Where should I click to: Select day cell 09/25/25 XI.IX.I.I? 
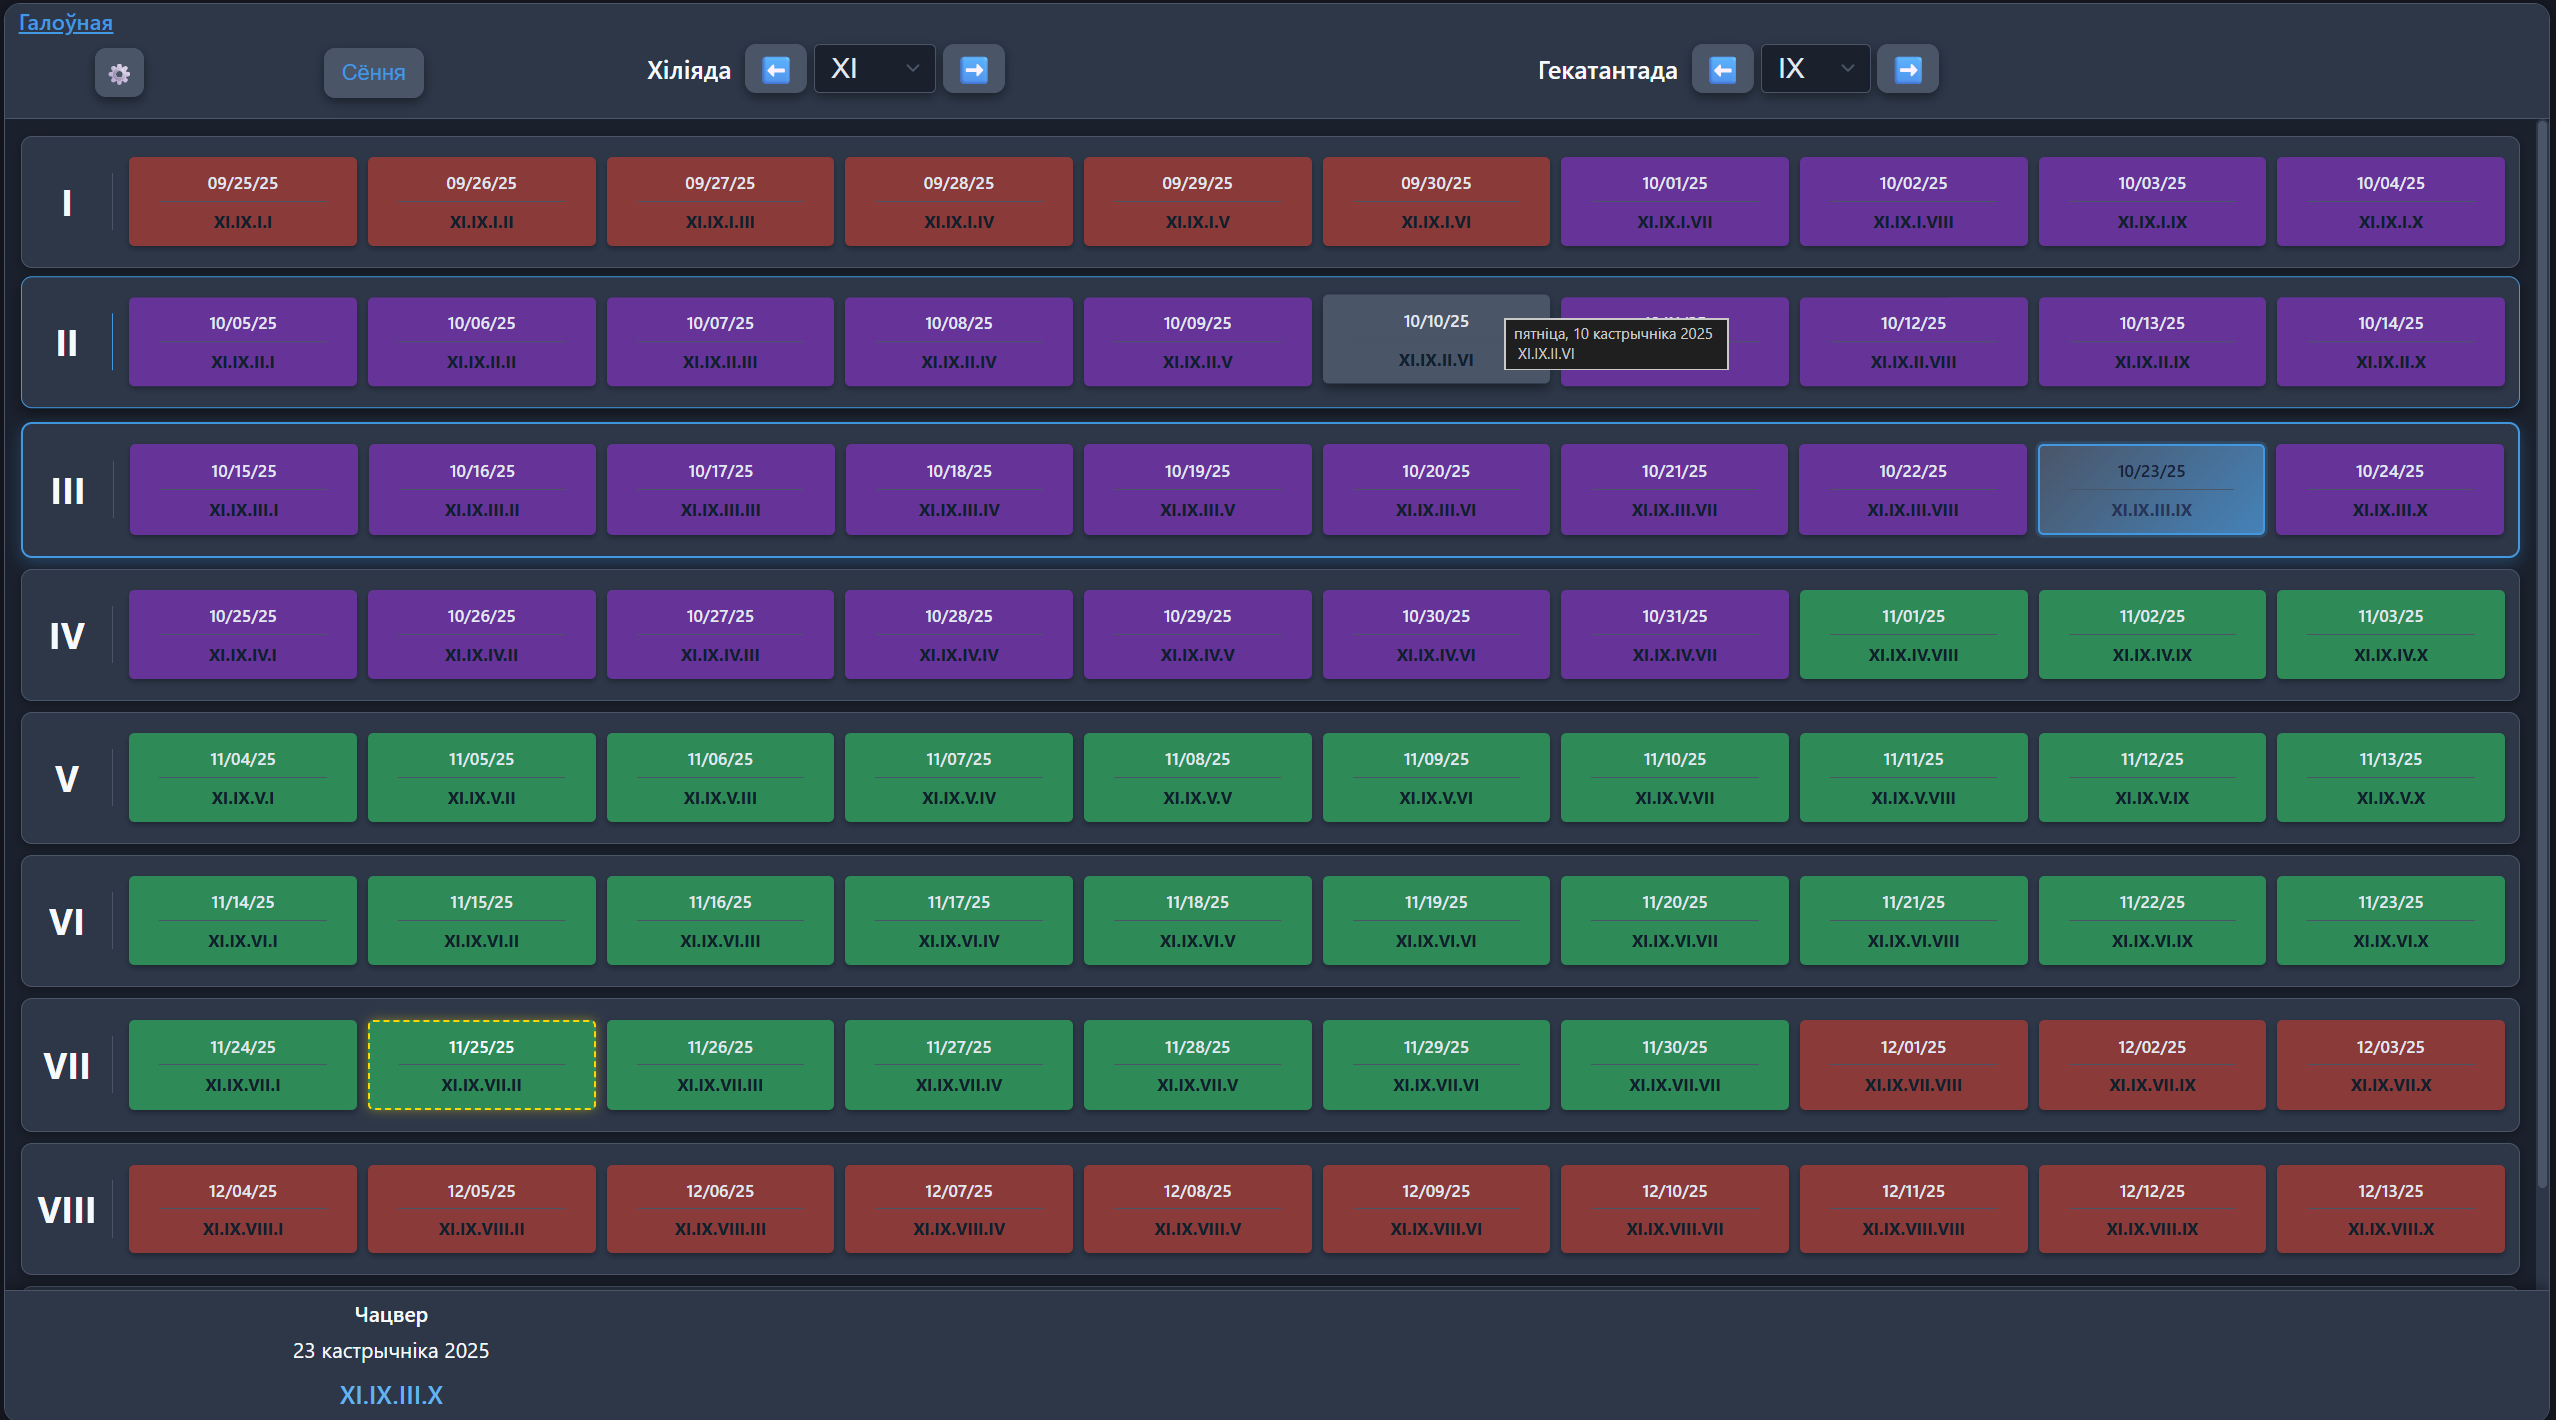[242, 201]
